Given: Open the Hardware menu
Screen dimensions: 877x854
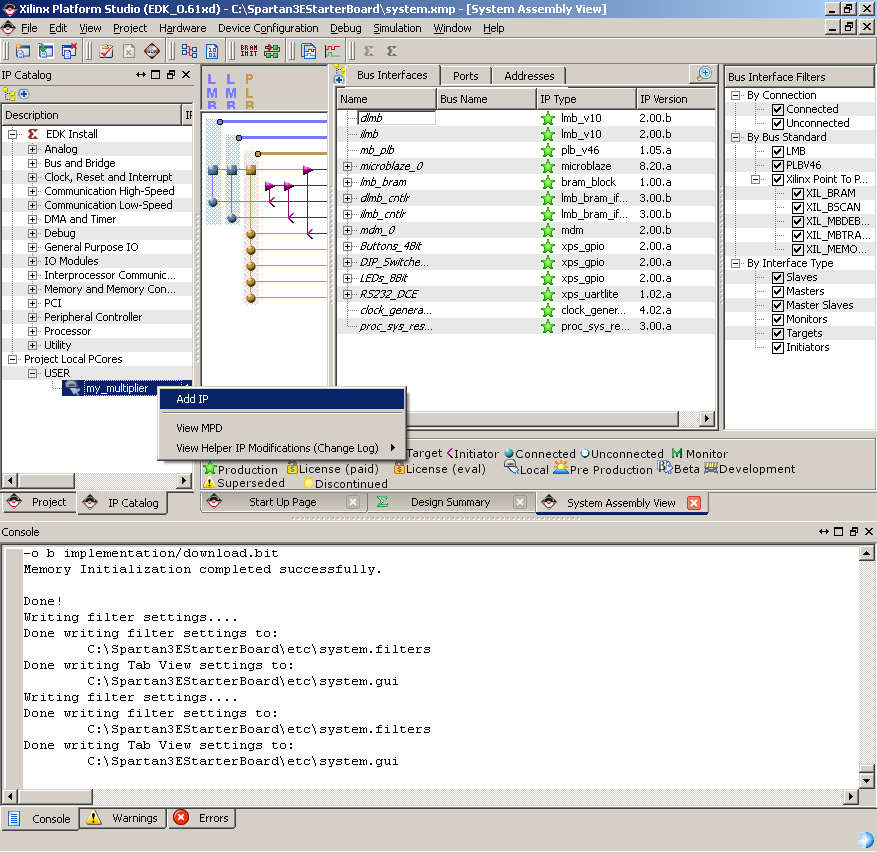Looking at the screenshot, I should pos(182,28).
